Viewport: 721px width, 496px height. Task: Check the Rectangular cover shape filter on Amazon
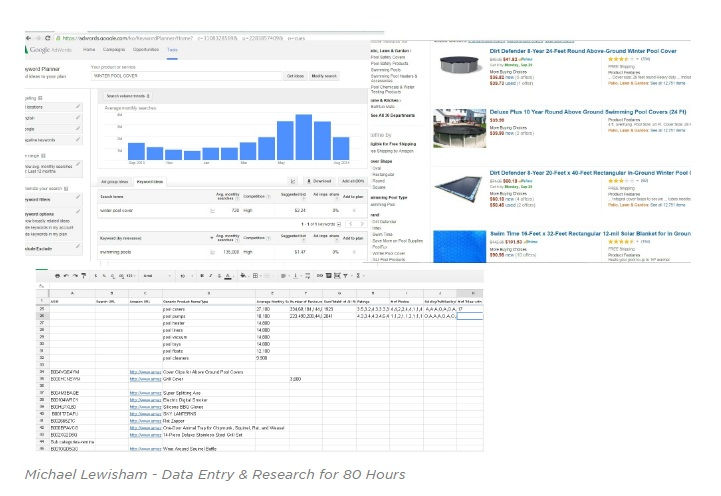[383, 175]
